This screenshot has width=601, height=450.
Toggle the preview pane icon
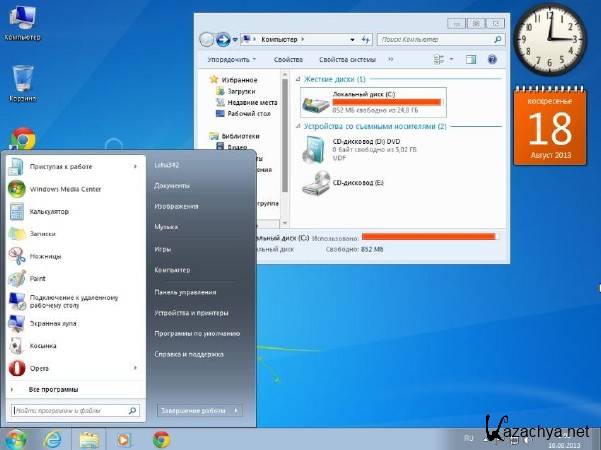tap(471, 59)
